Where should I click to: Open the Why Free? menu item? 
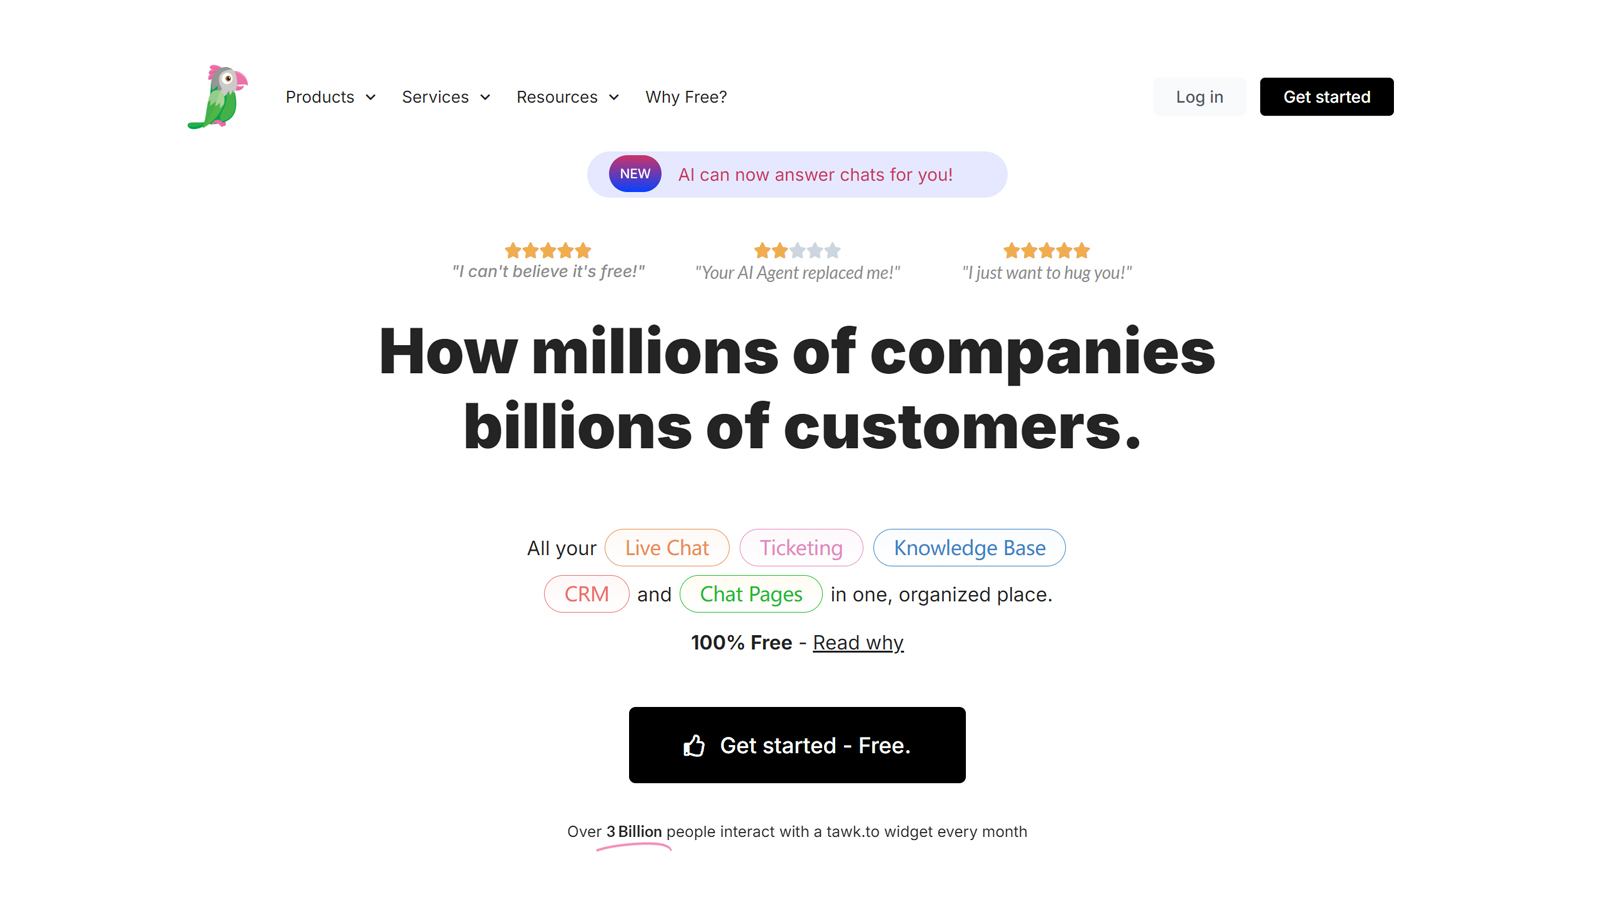(x=686, y=97)
